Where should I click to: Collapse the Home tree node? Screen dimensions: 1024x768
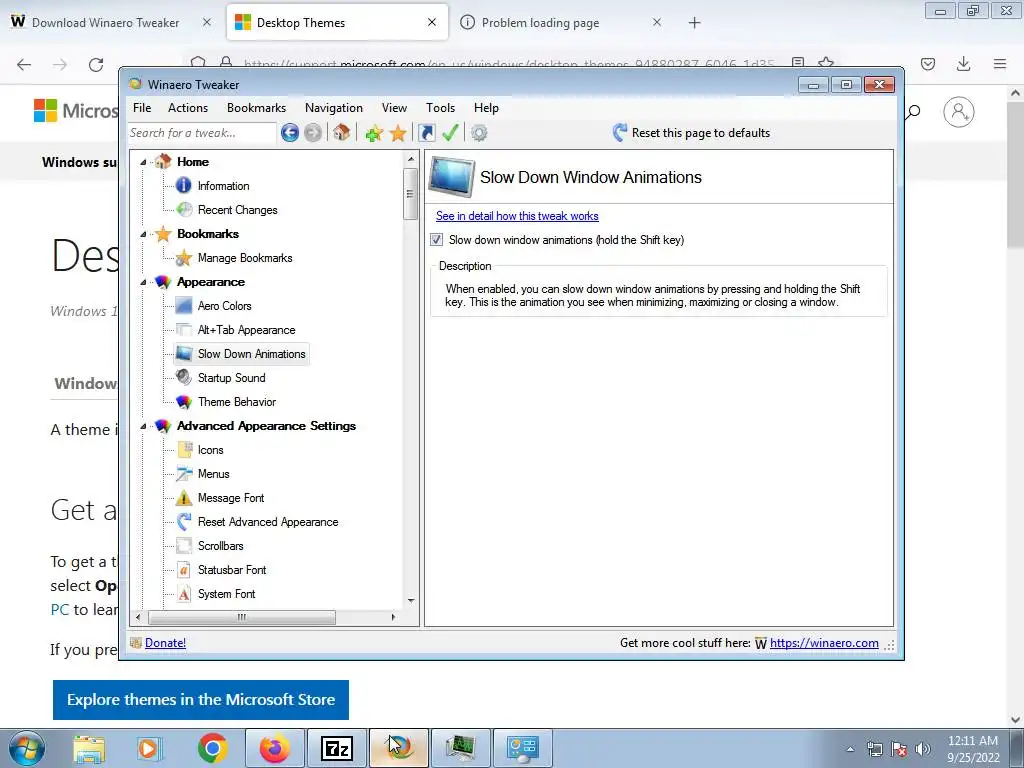tap(143, 162)
